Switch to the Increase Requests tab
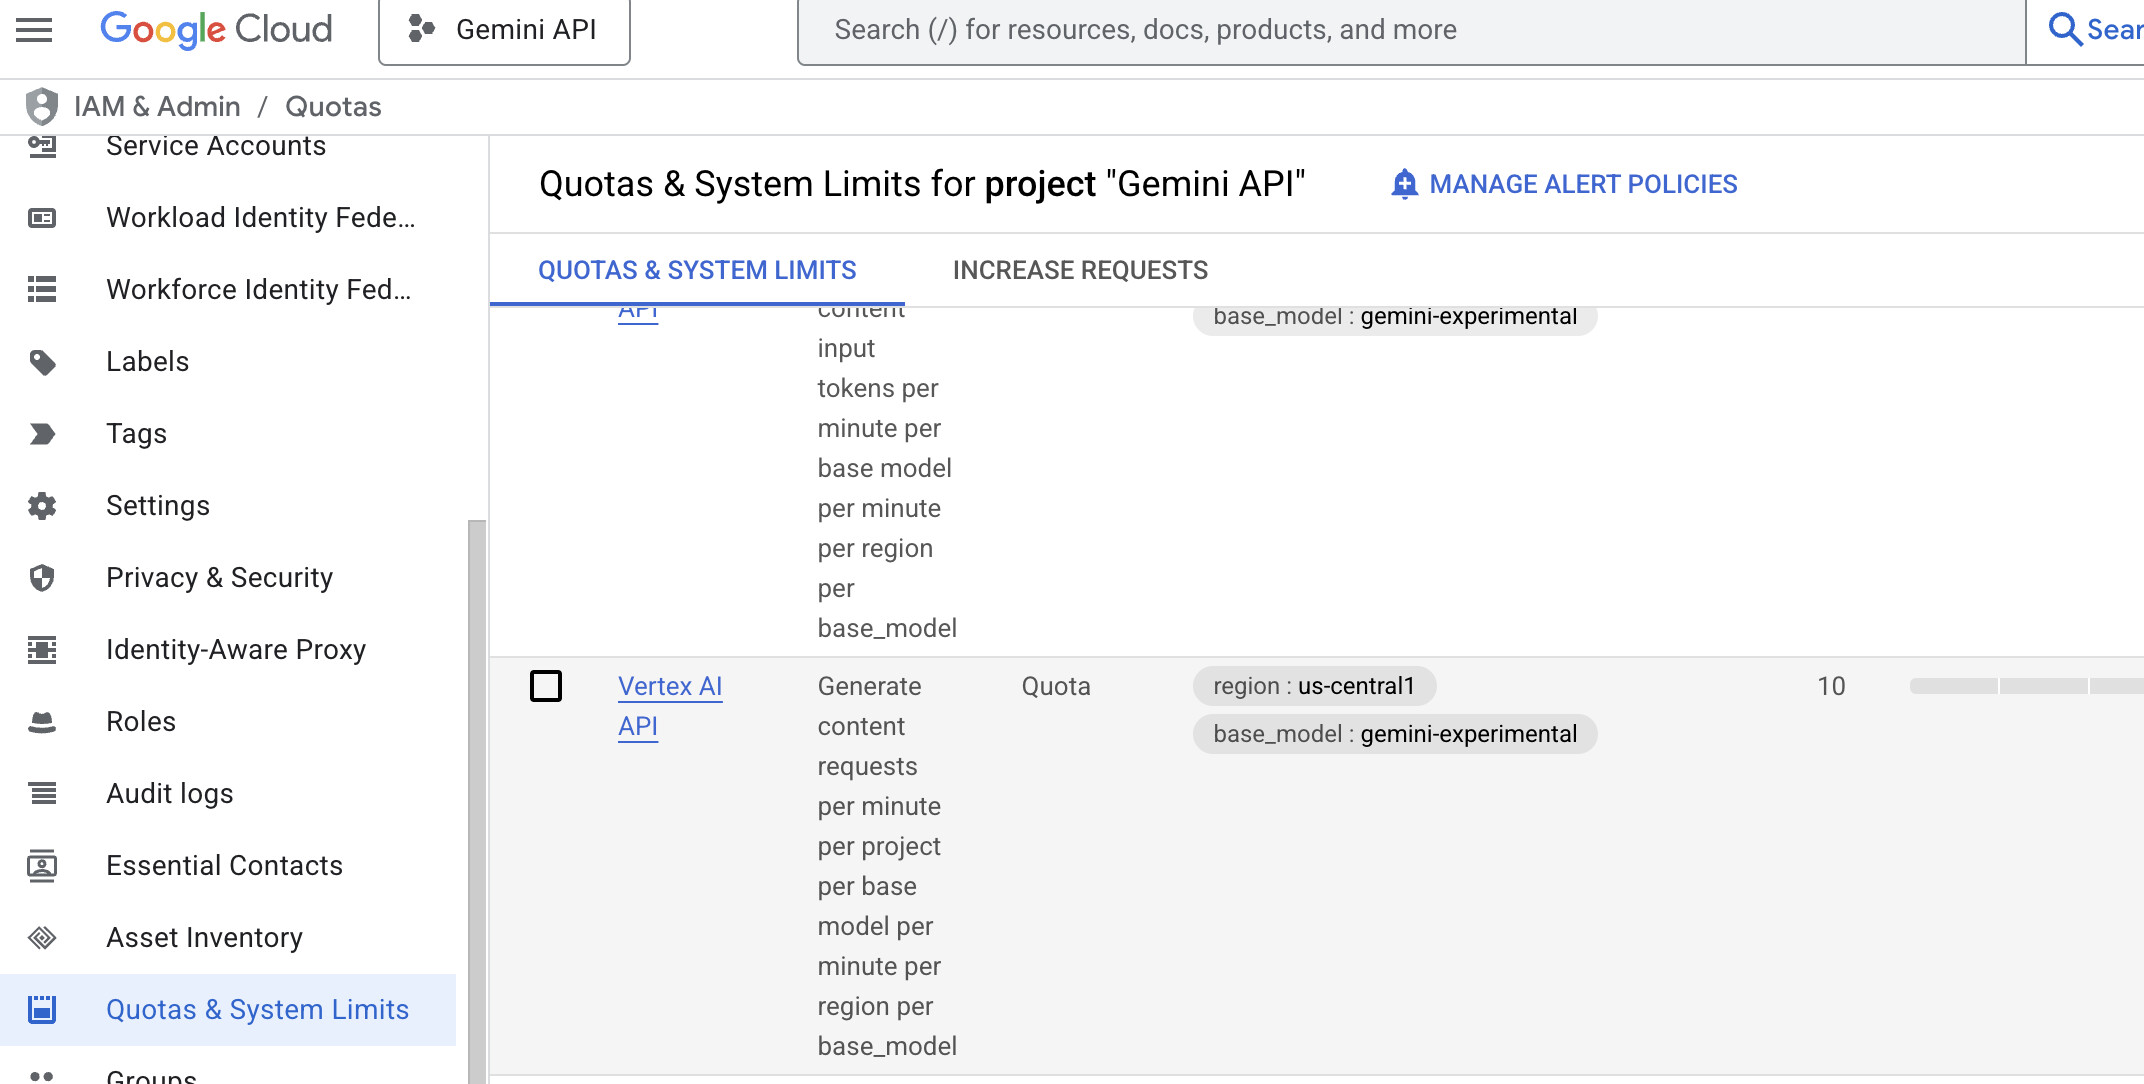This screenshot has height=1084, width=2144. [x=1080, y=270]
